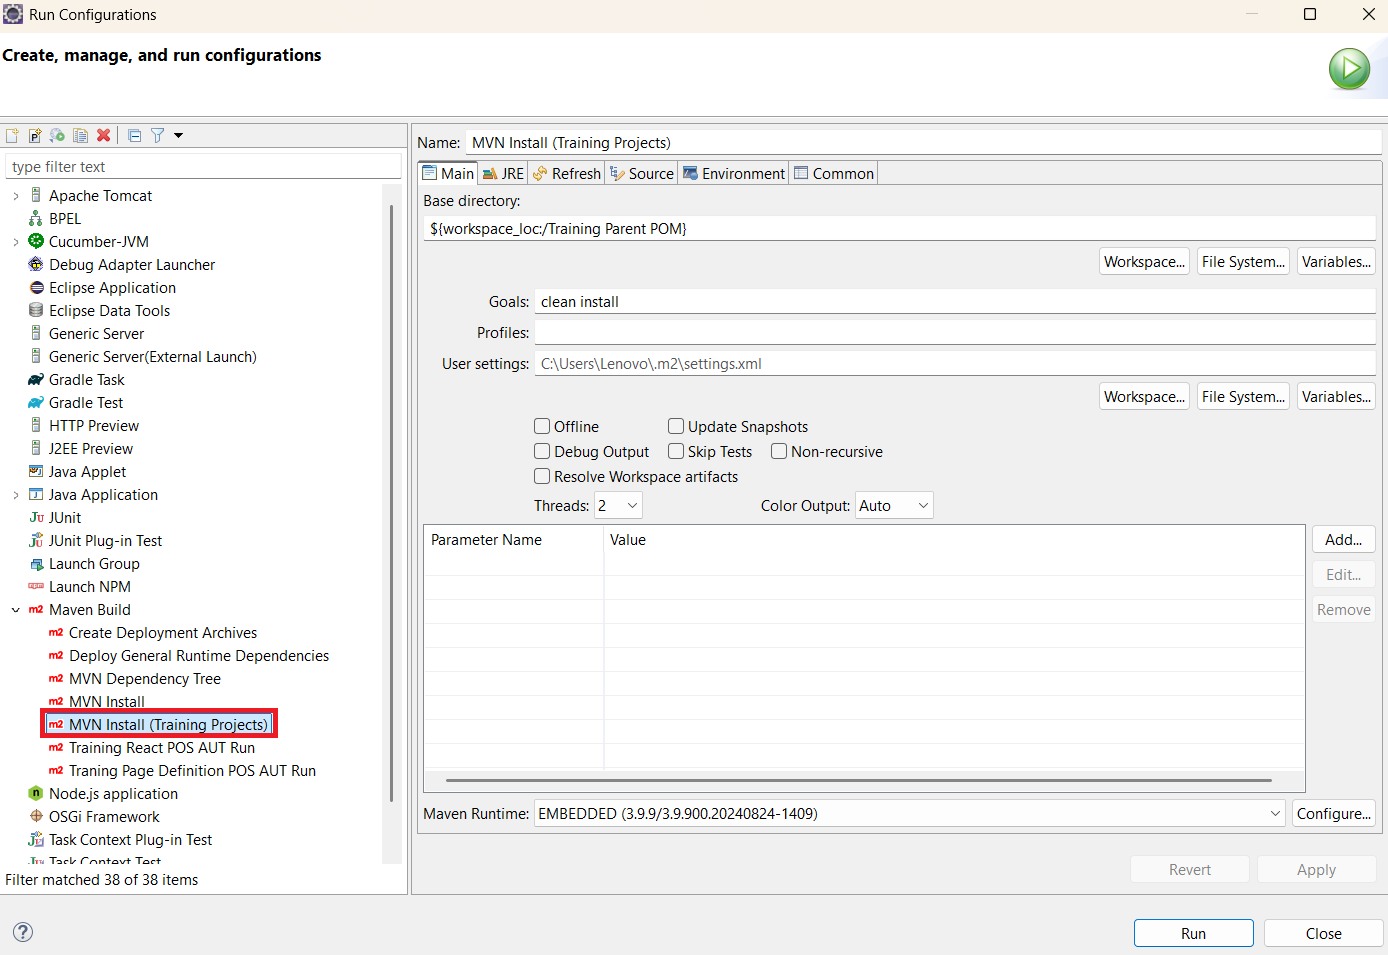Click the Configure... button for Maven Runtime
The width and height of the screenshot is (1388, 955).
[x=1334, y=814]
